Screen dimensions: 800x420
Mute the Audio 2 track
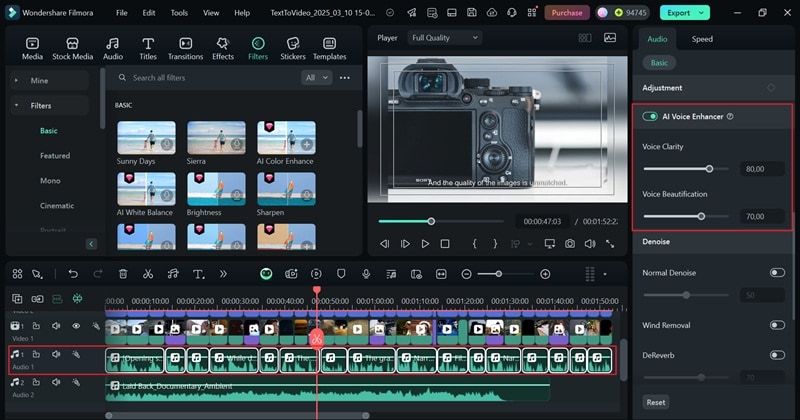pos(56,382)
